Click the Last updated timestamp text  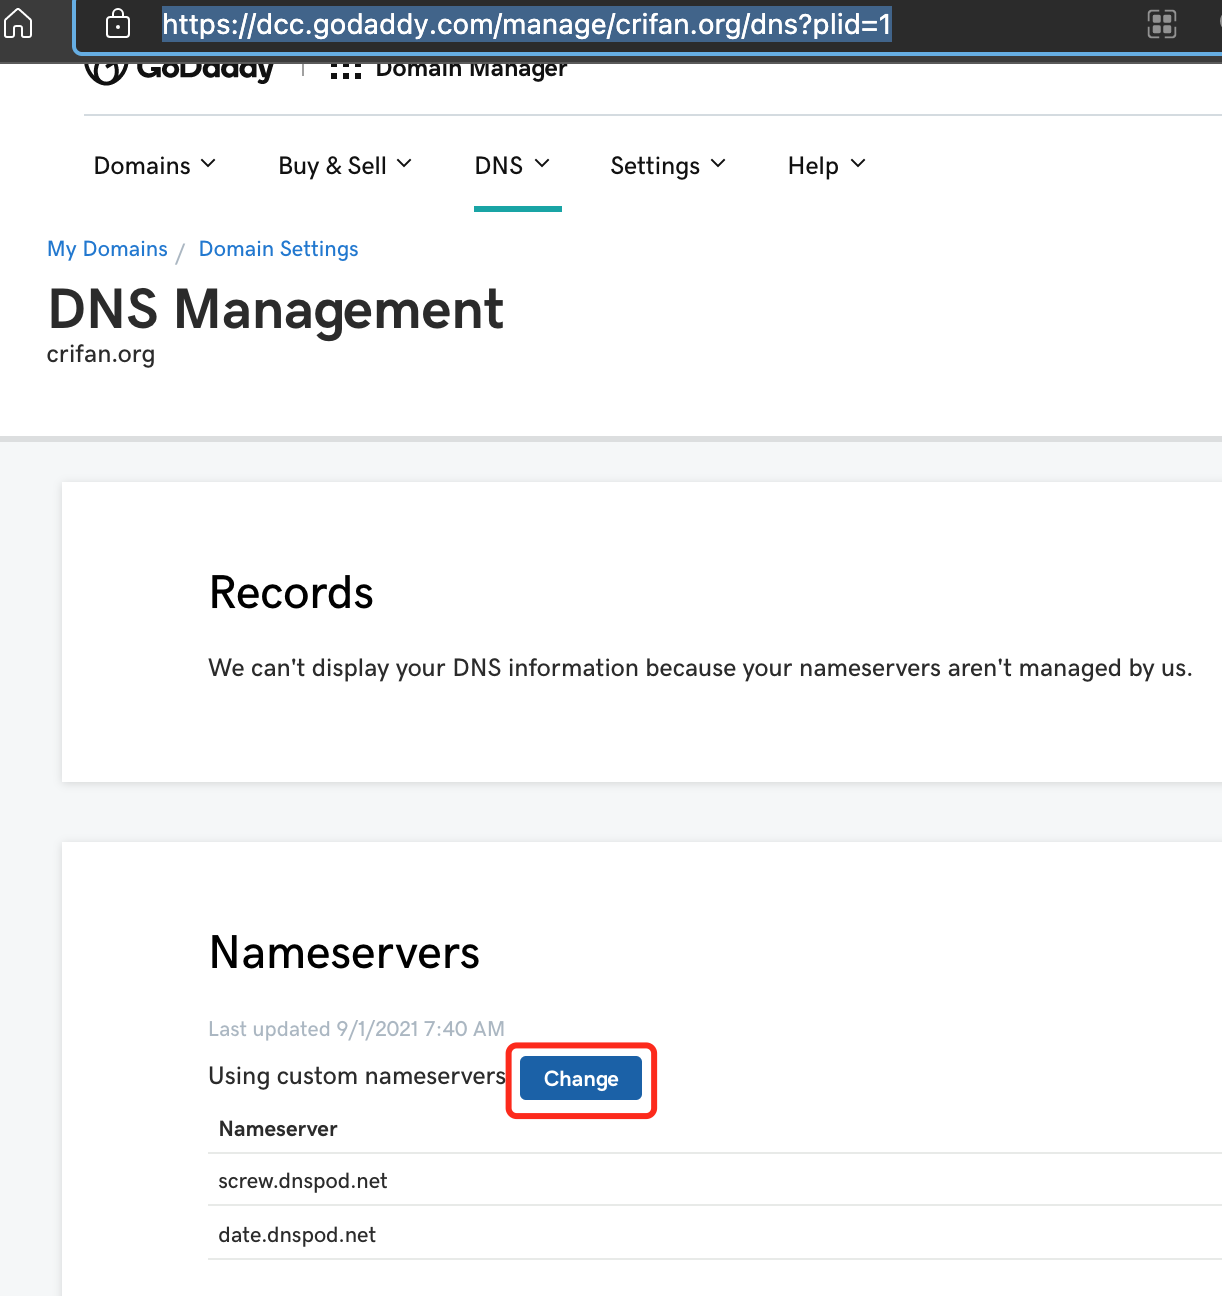click(x=357, y=1029)
